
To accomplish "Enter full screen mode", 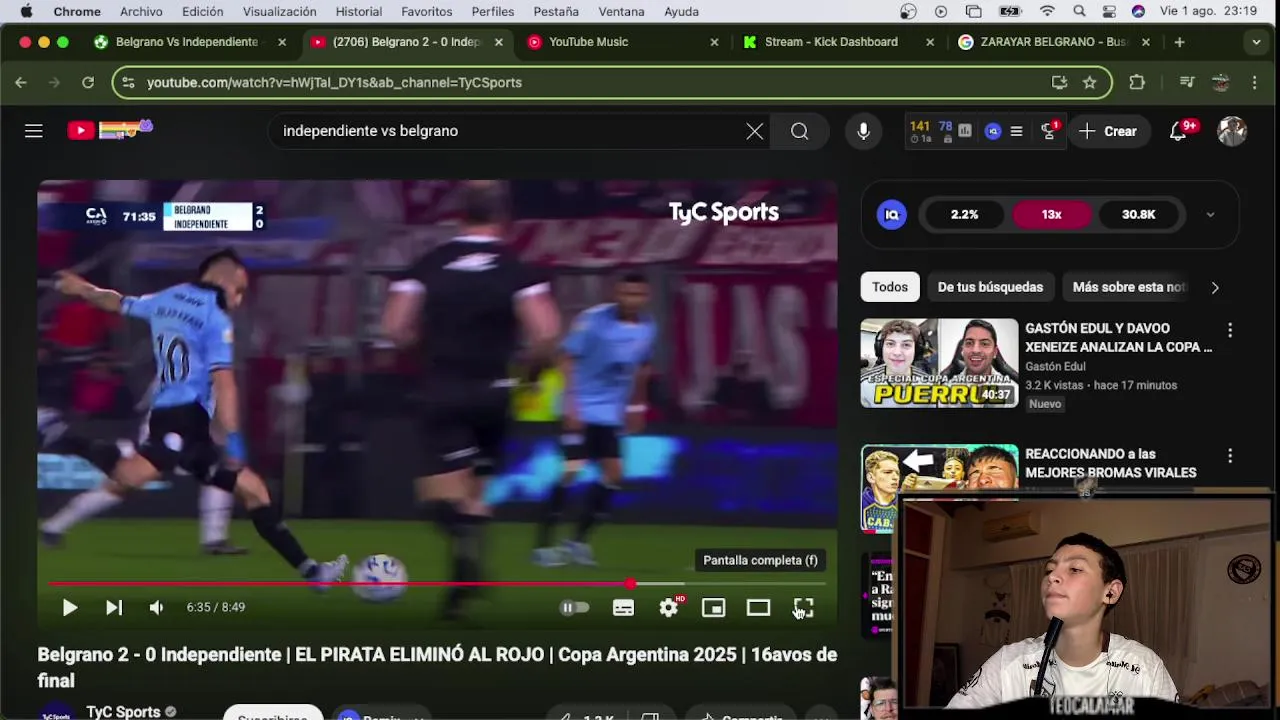I will [803, 607].
